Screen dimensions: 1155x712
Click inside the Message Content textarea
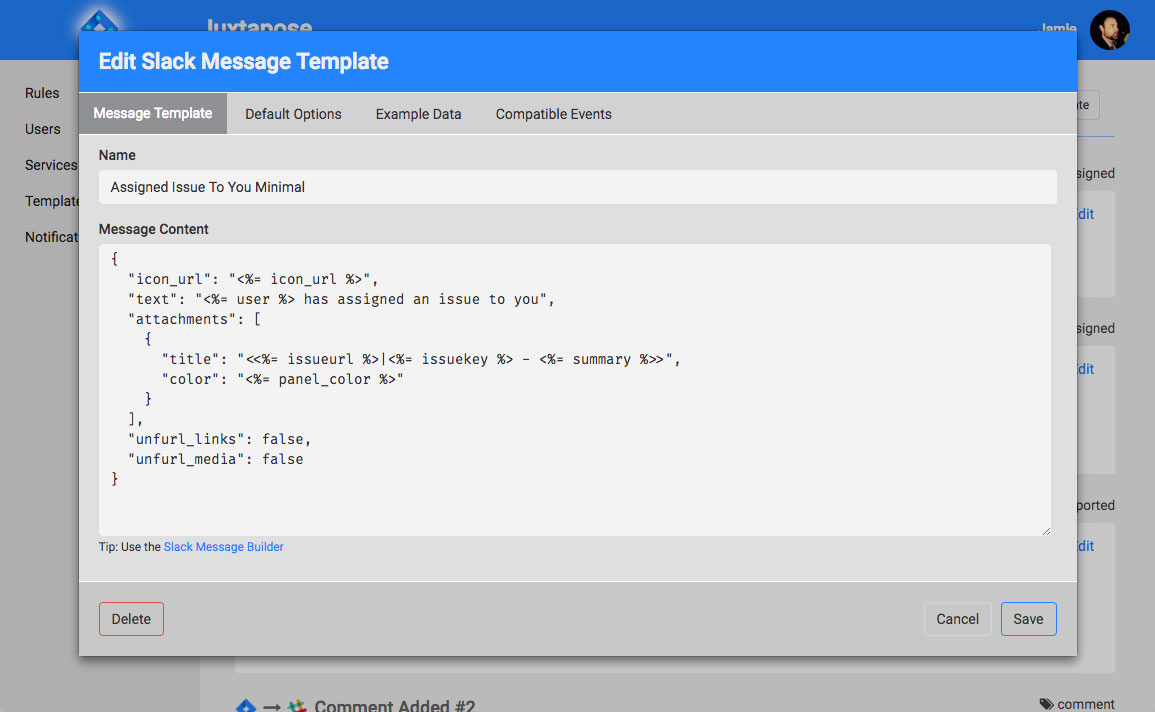coord(575,390)
